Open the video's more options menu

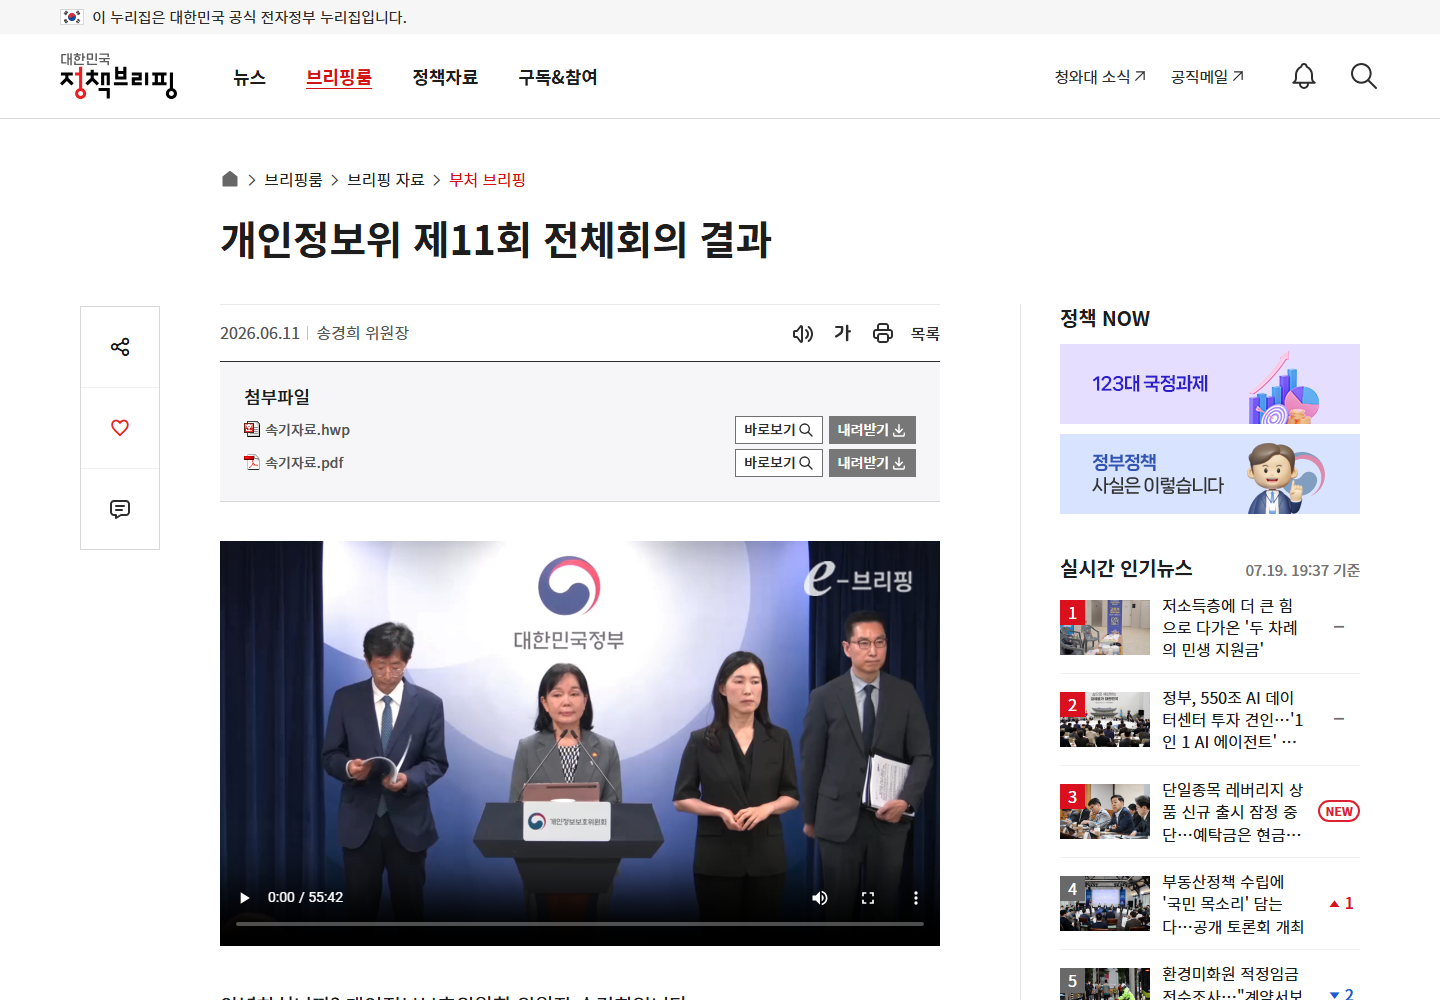click(915, 897)
